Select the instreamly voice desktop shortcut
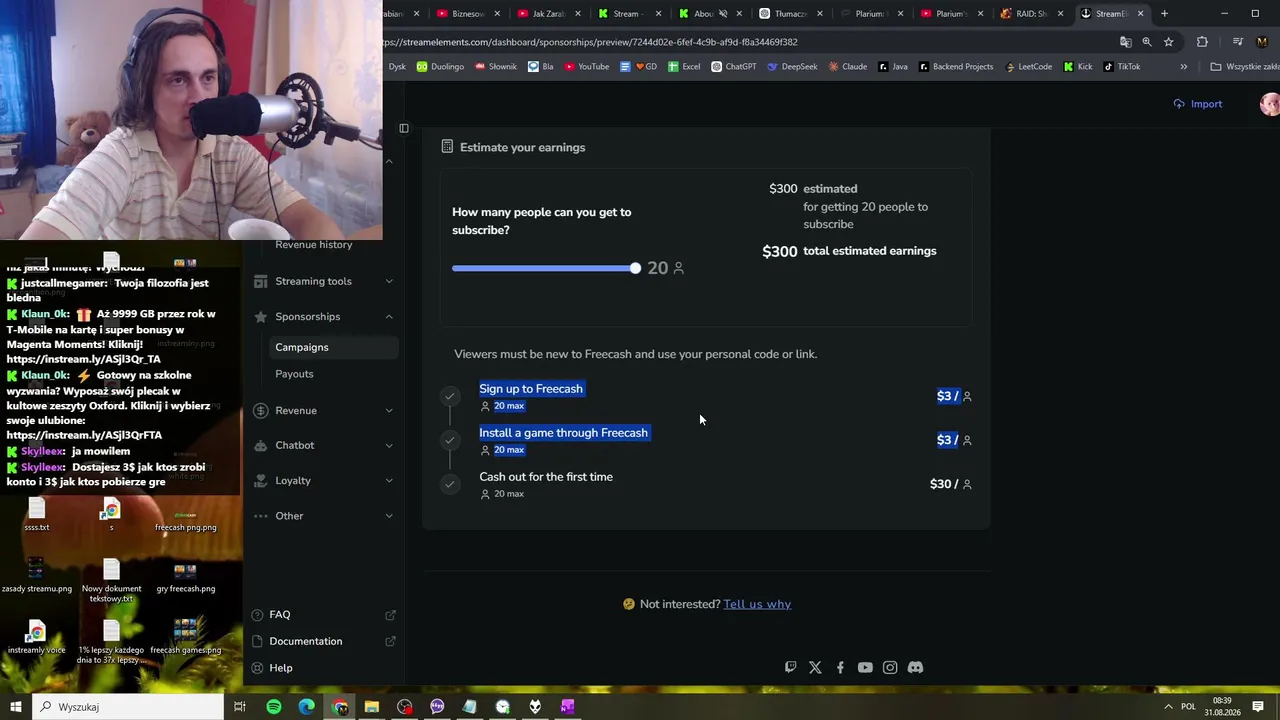This screenshot has height=720, width=1280. (37, 637)
